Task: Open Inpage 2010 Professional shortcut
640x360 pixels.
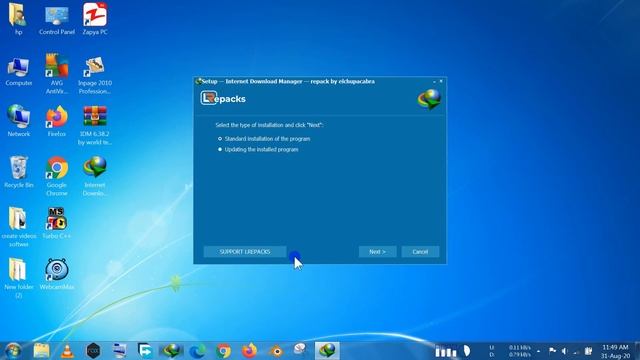Action: coord(95,76)
